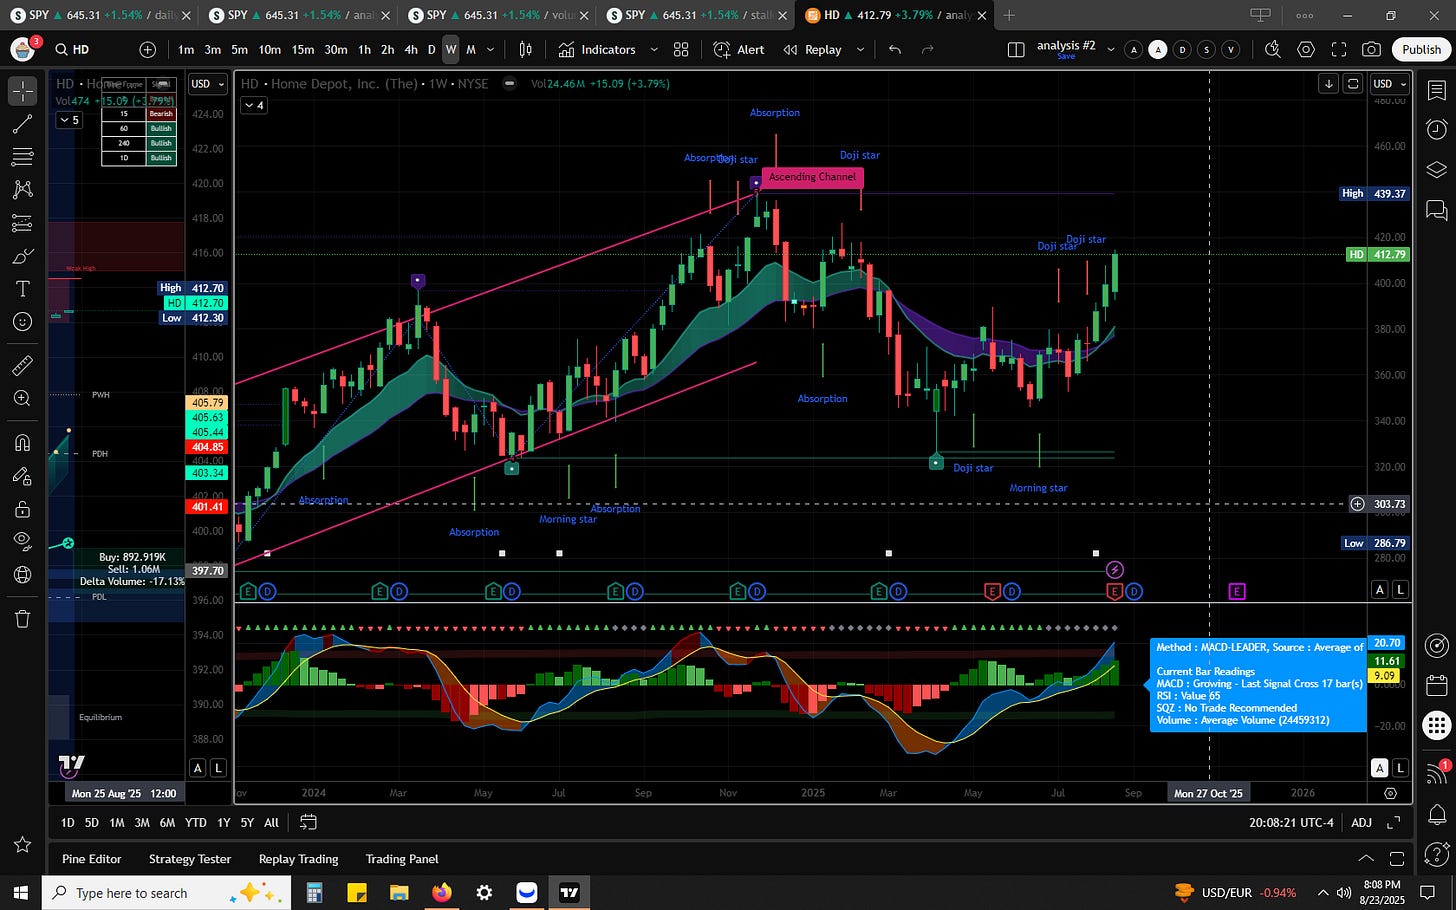Select the ruler measure tool

coord(22,365)
